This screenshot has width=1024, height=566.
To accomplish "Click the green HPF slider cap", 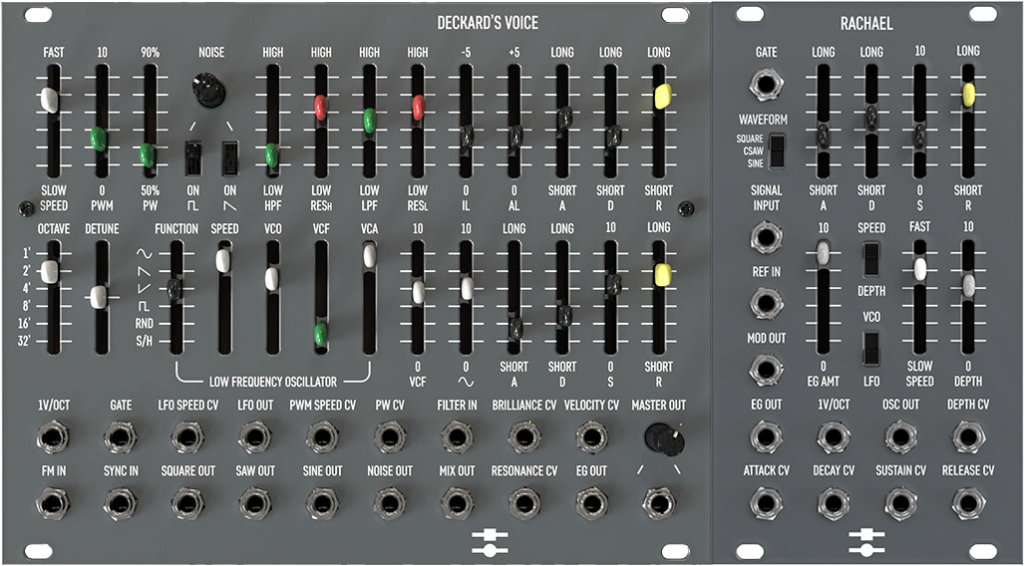I will (x=272, y=155).
